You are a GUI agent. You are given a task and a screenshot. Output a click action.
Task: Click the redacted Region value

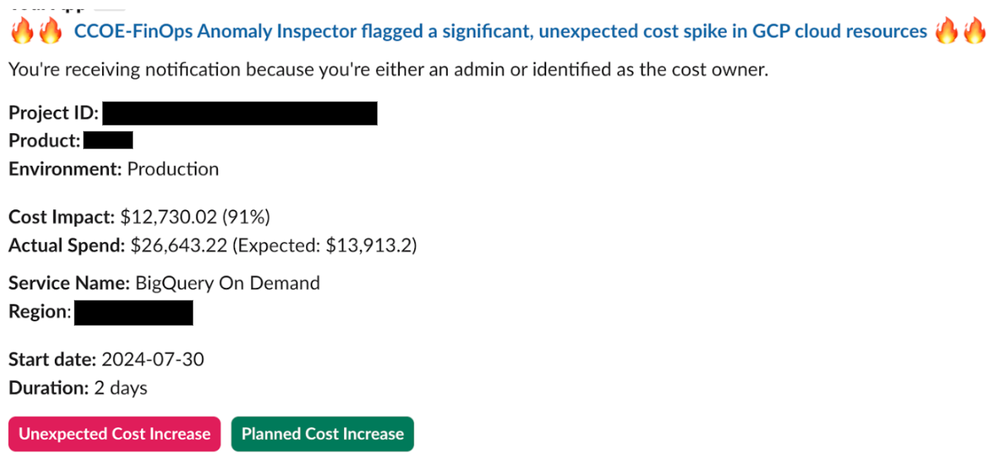click(133, 312)
